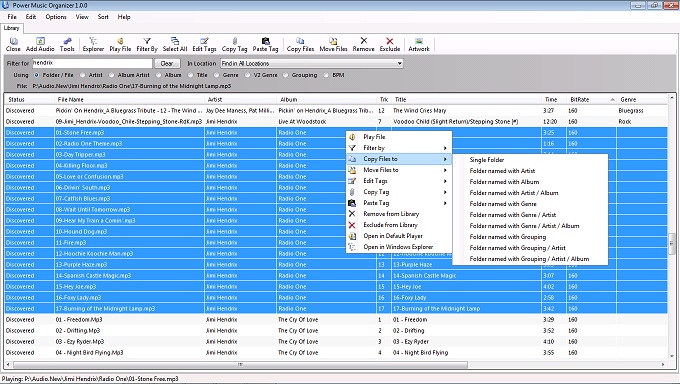
Task: Click the Remove toolbar icon
Action: click(x=363, y=45)
